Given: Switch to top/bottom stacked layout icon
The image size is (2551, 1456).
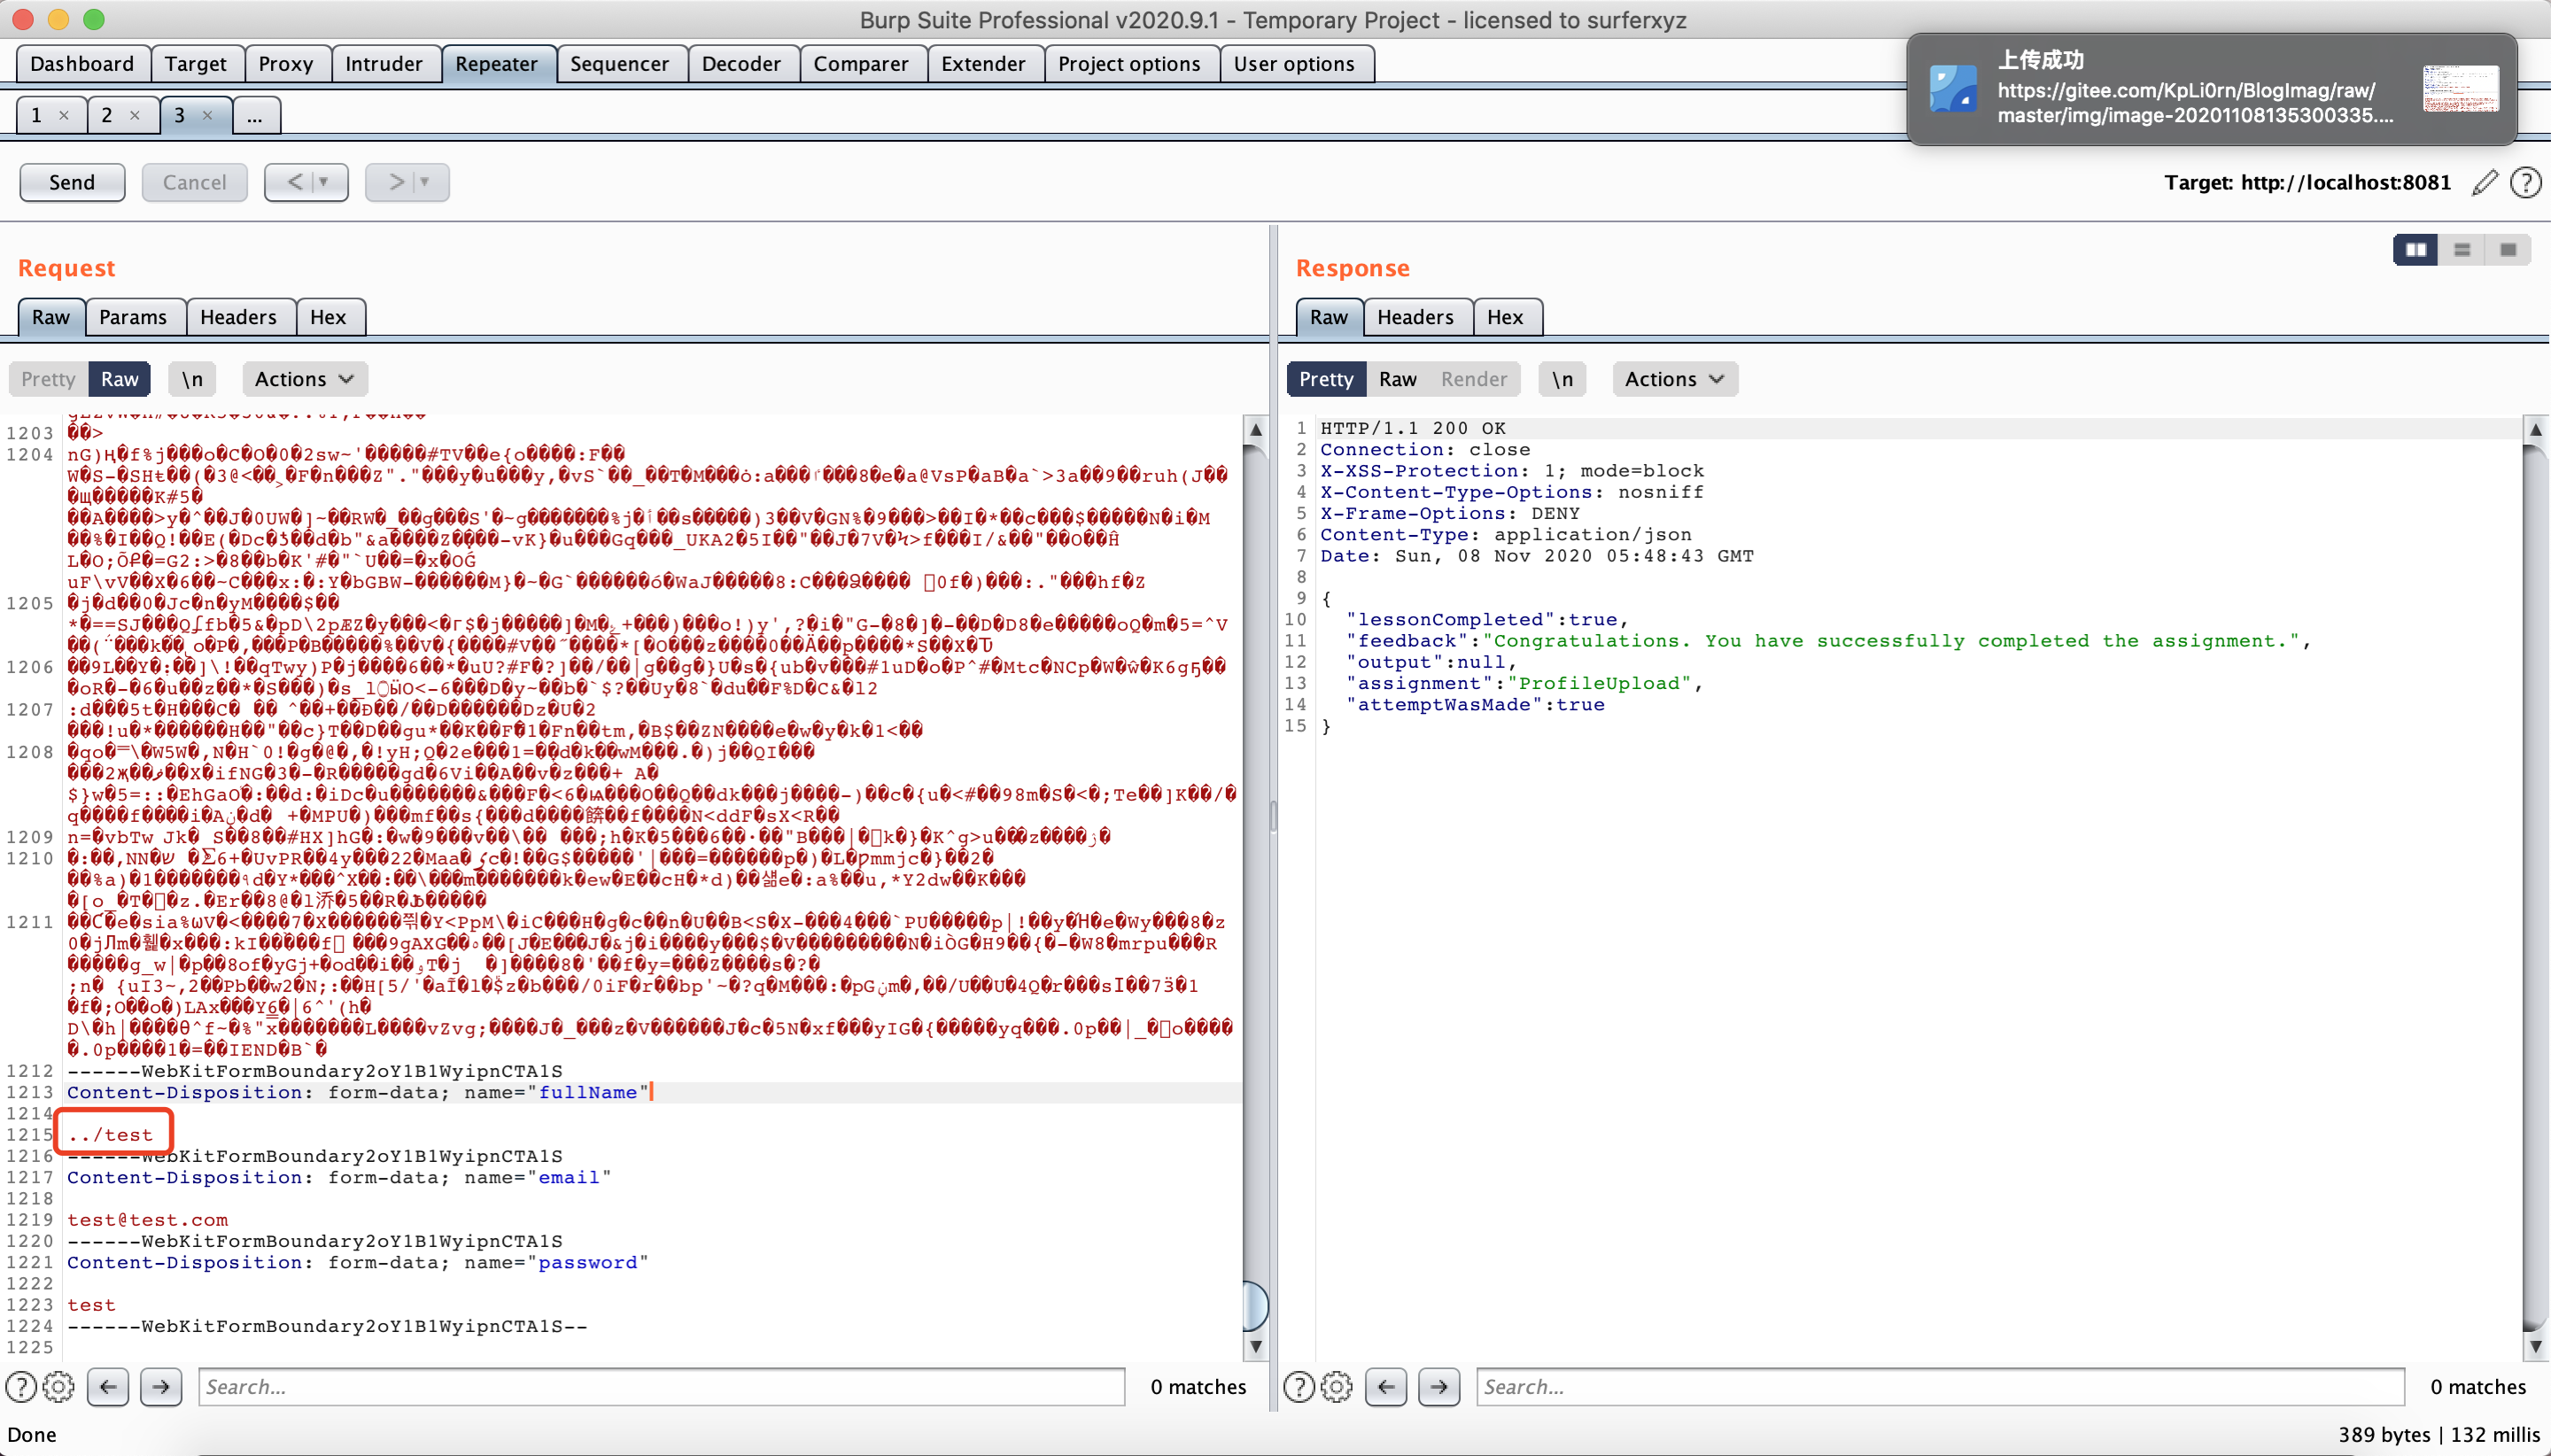Looking at the screenshot, I should coord(2462,250).
